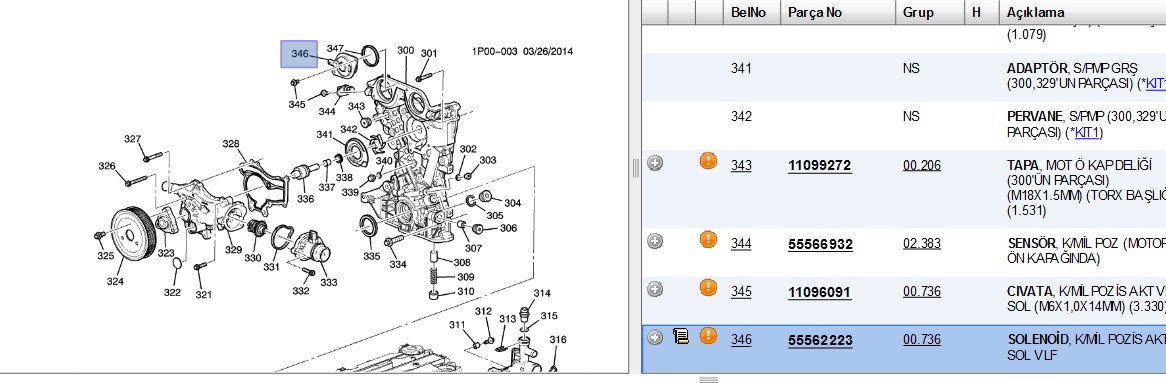Click callout 314 in the diagram
Viewport: 1166px width, 383px height.
[x=541, y=293]
